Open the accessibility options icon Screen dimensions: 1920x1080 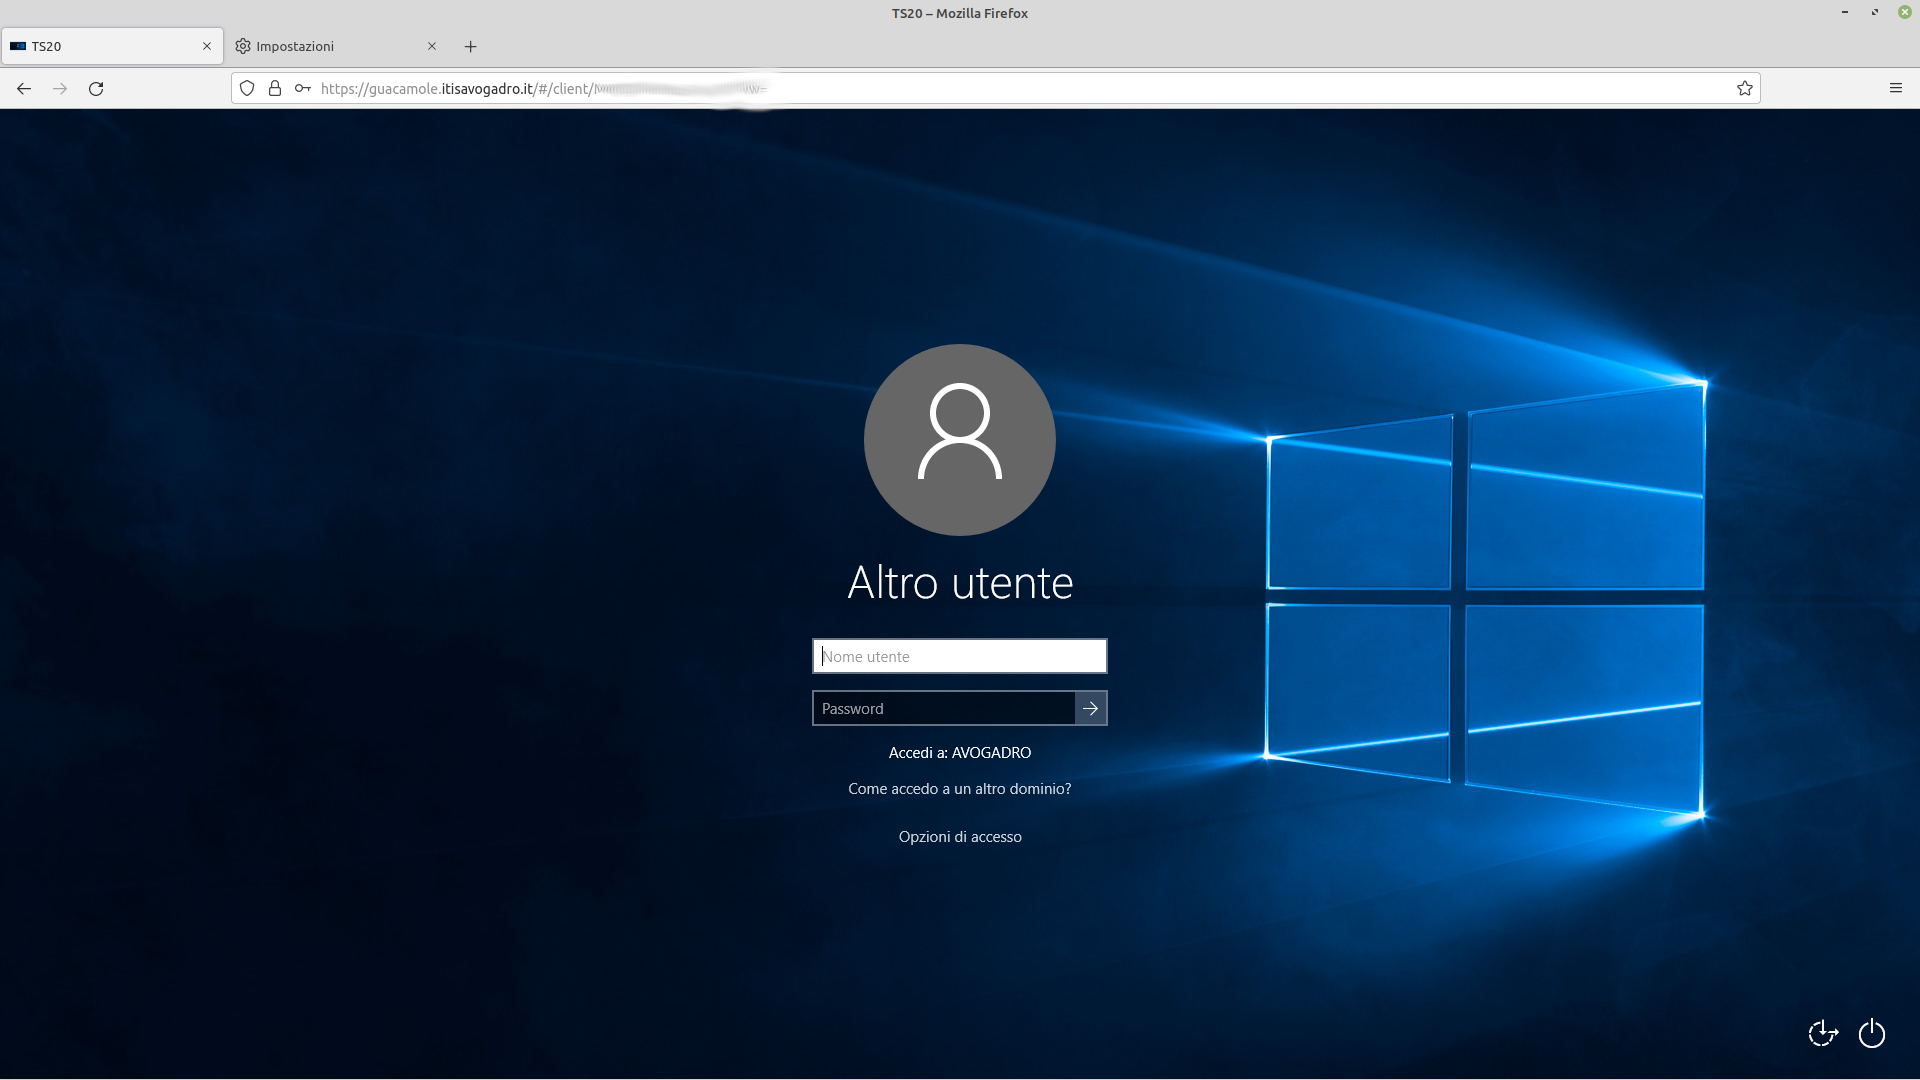pyautogui.click(x=1823, y=1033)
